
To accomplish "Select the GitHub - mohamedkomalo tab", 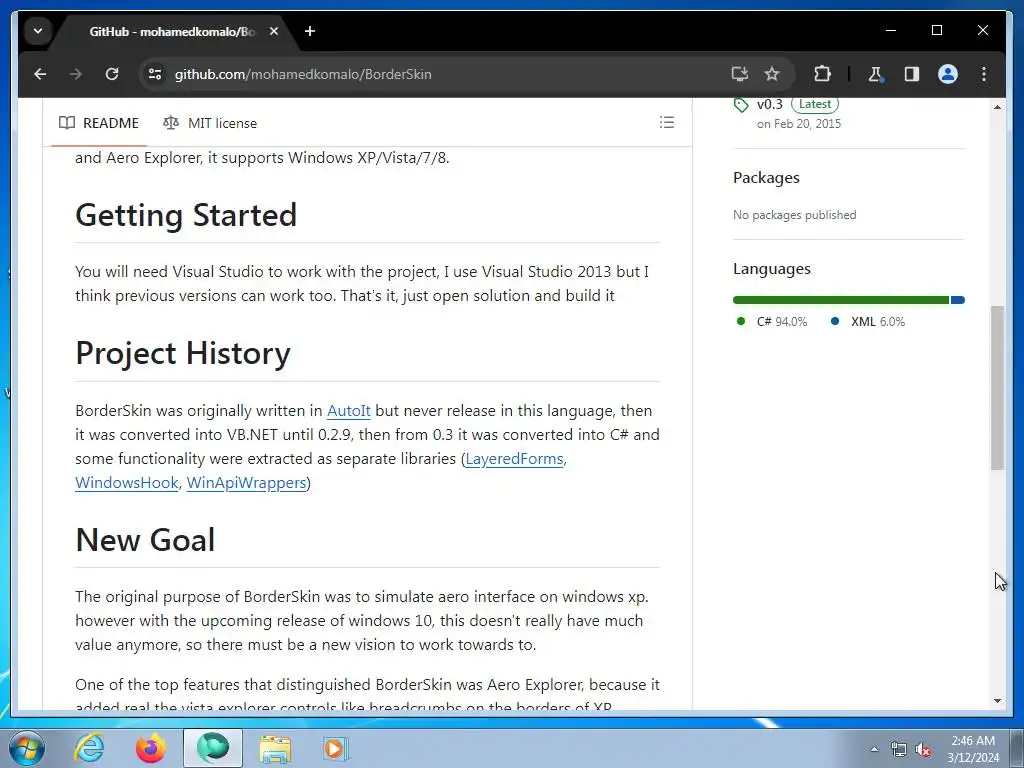I will pyautogui.click(x=172, y=31).
